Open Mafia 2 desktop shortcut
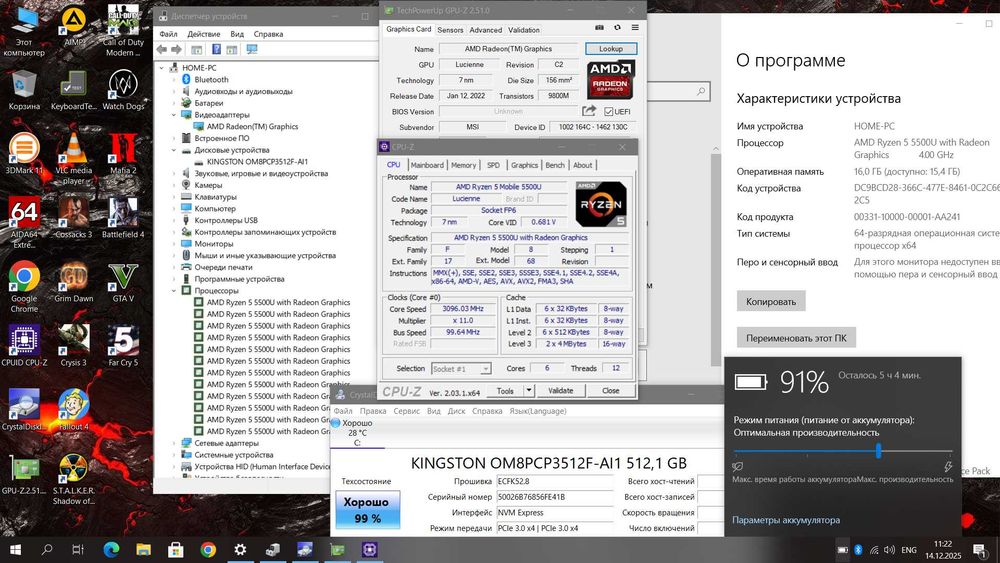This screenshot has height=563, width=1000. click(123, 154)
